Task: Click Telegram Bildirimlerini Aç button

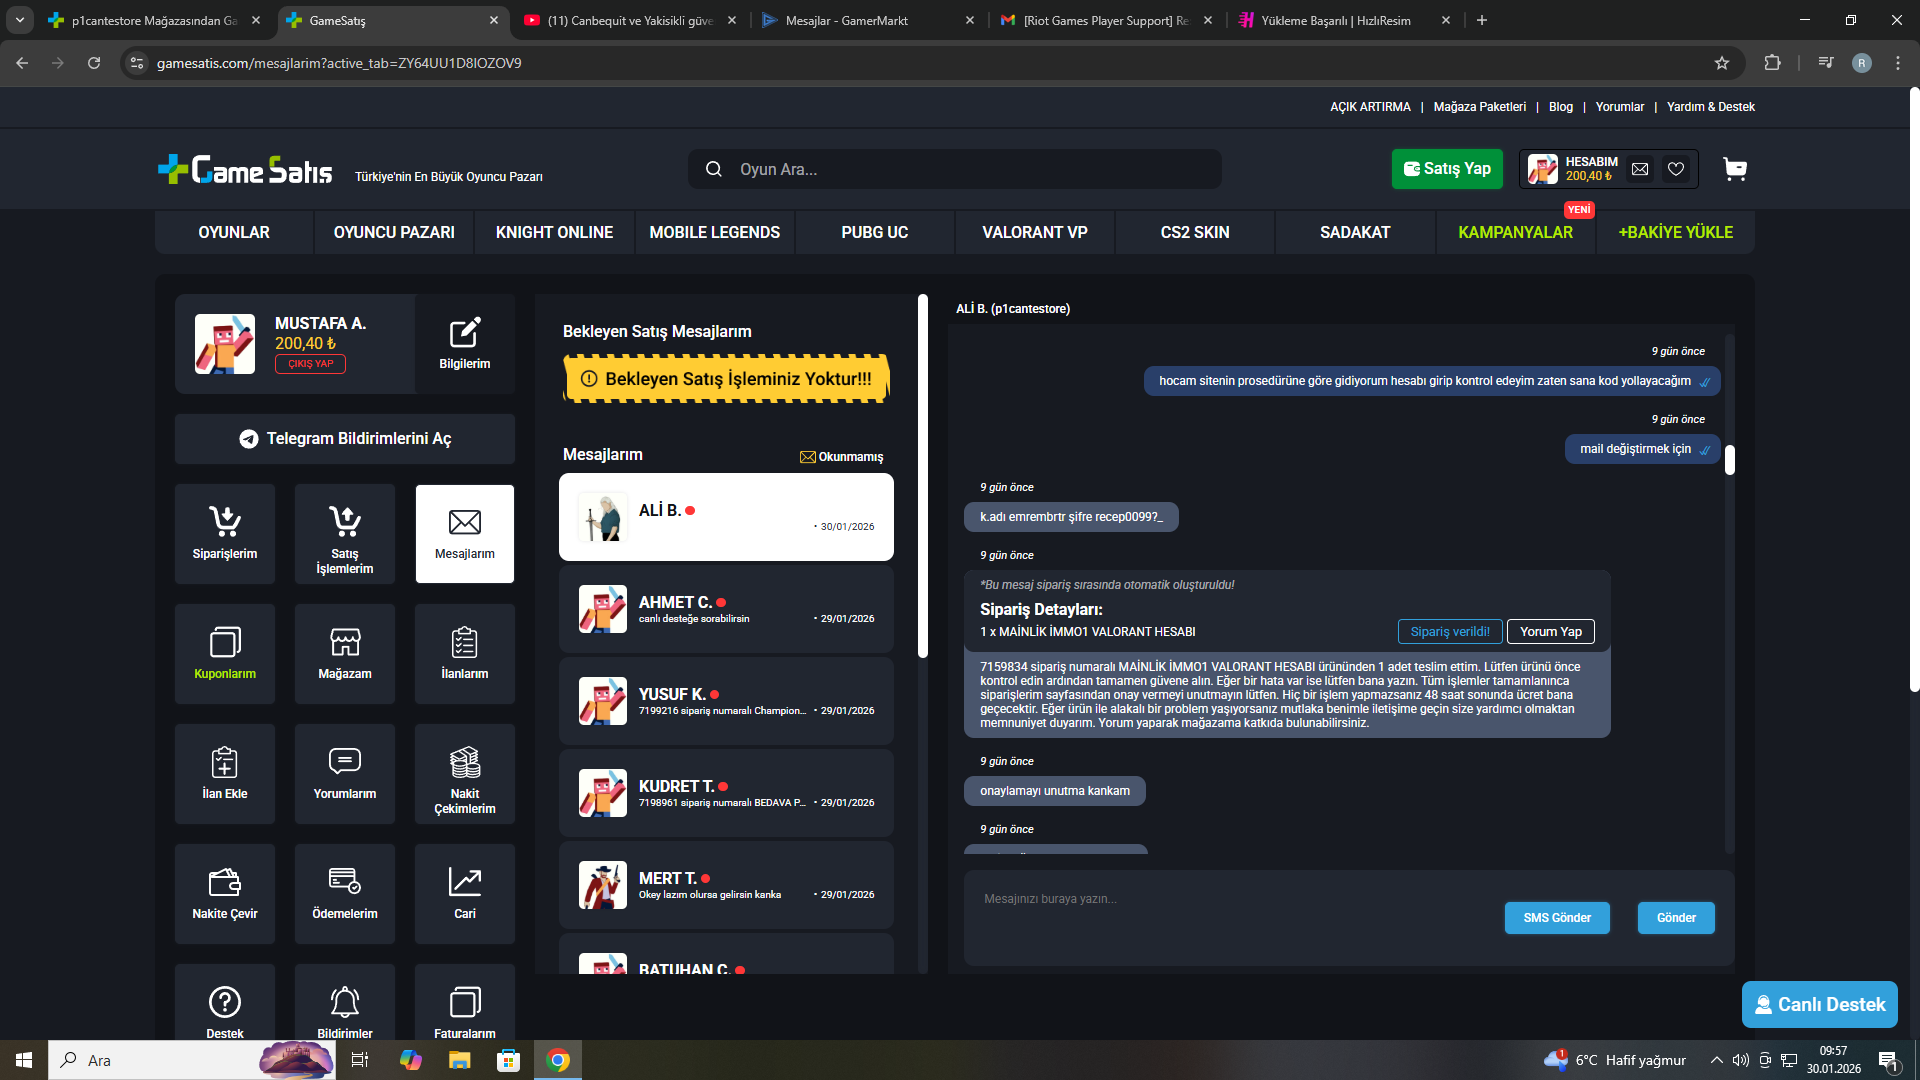Action: coord(345,439)
